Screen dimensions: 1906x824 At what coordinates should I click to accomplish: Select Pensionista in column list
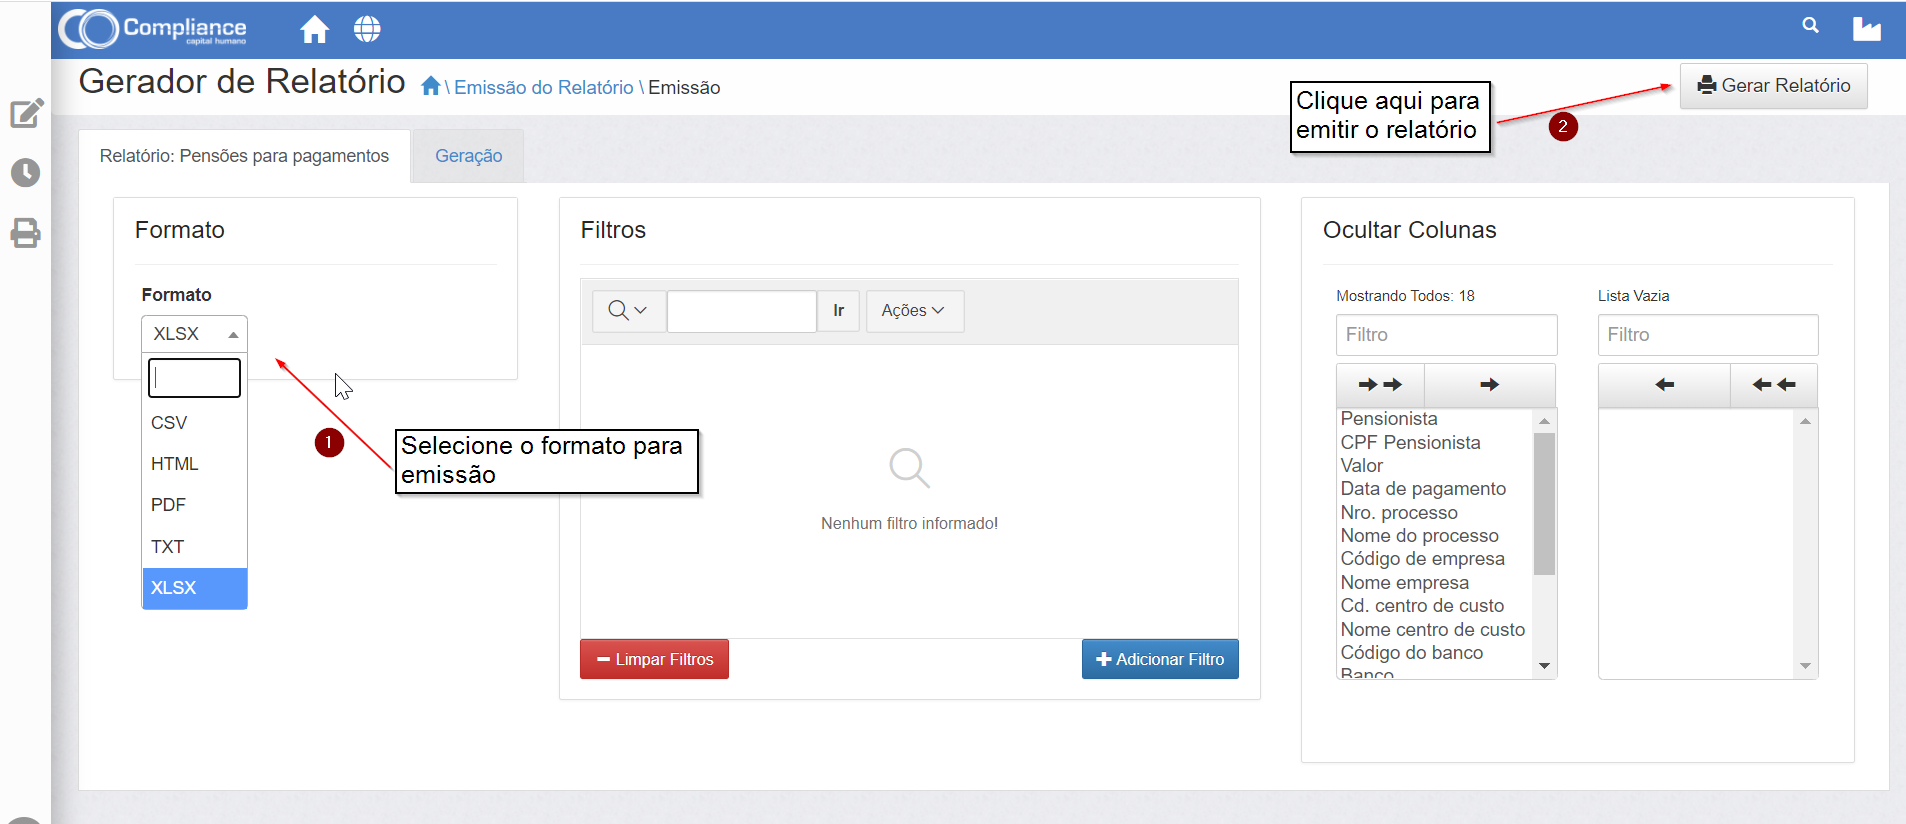[x=1389, y=419]
